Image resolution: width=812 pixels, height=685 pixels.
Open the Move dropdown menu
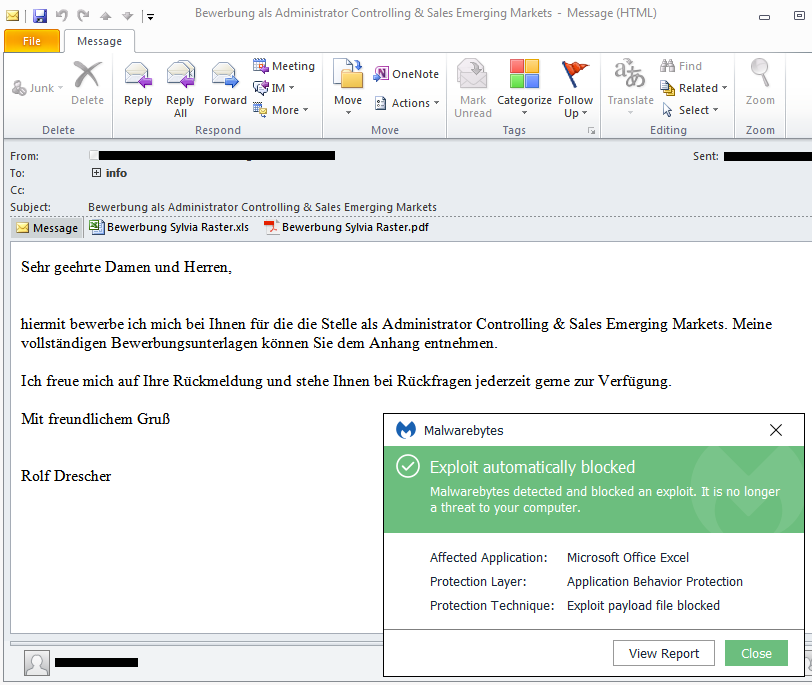click(x=348, y=85)
